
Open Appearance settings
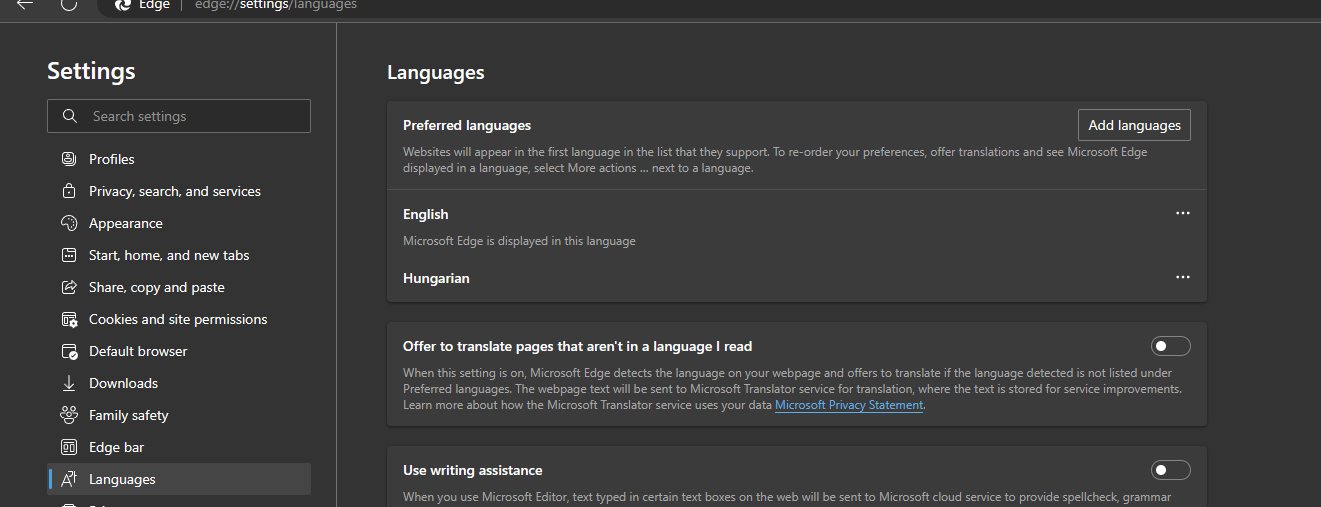coord(179,223)
